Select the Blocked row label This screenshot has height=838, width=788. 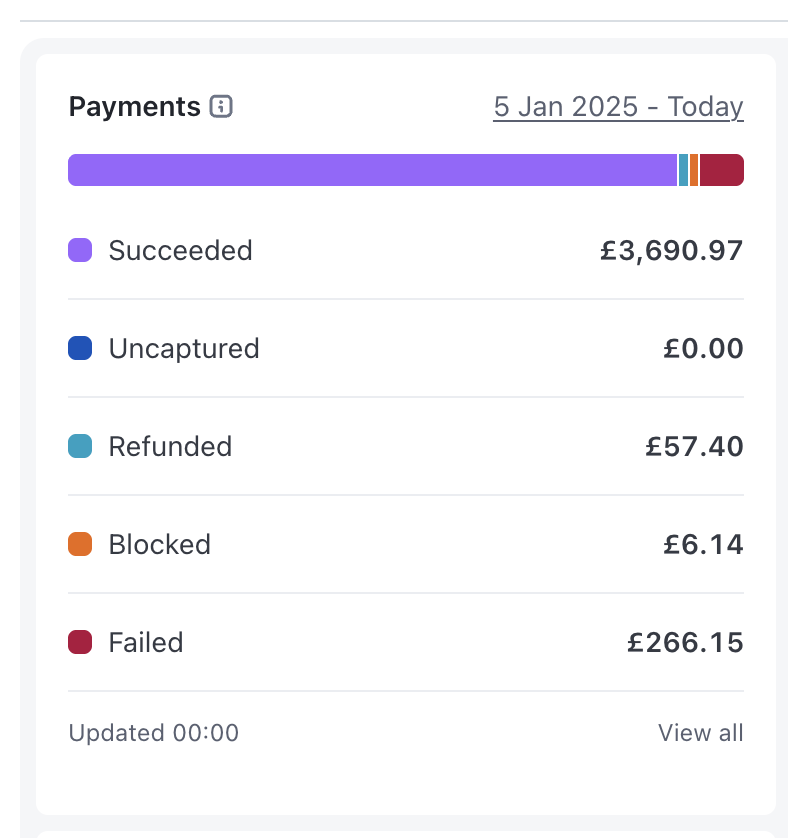coord(160,544)
